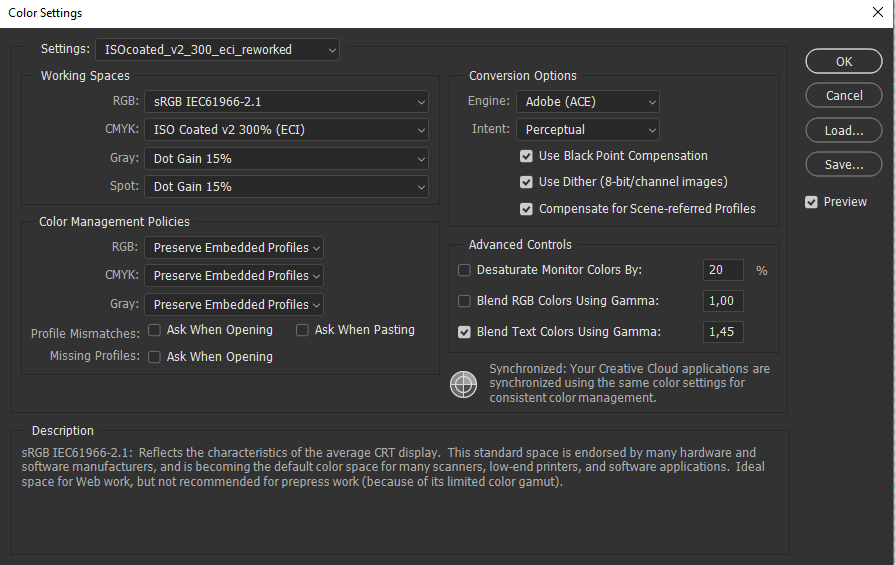This screenshot has width=895, height=565.
Task: Open RGB color management policy dropdown
Action: [234, 248]
